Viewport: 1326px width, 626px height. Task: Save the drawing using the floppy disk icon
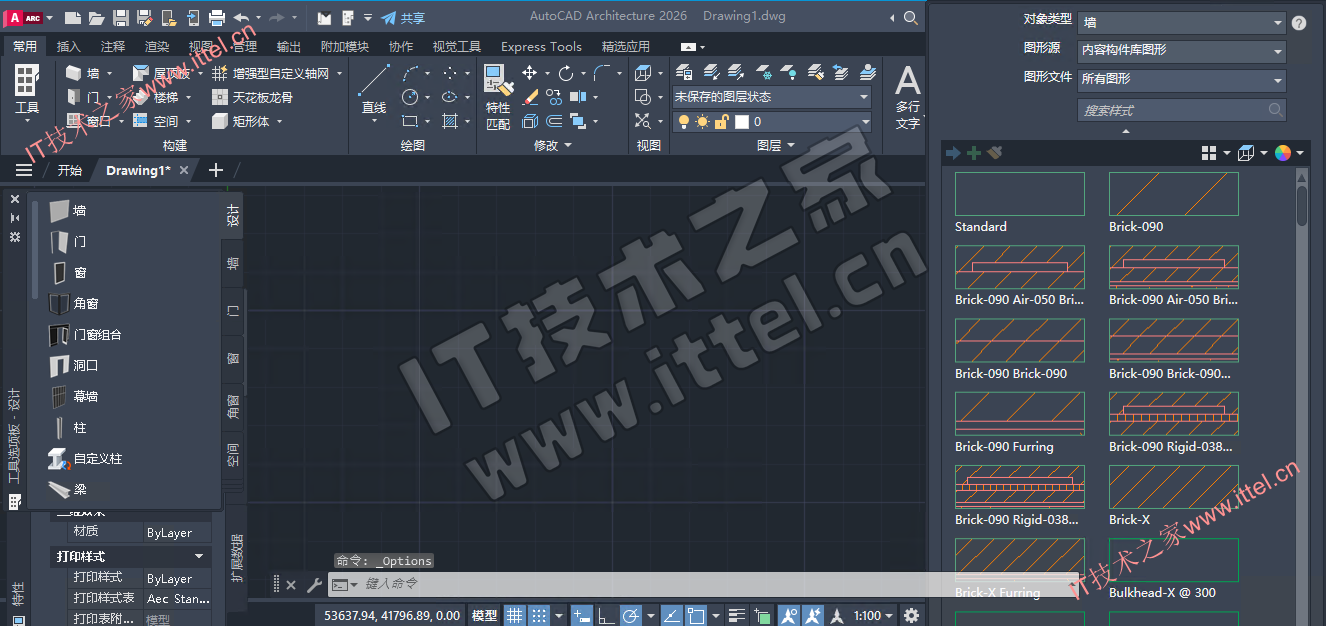[121, 18]
